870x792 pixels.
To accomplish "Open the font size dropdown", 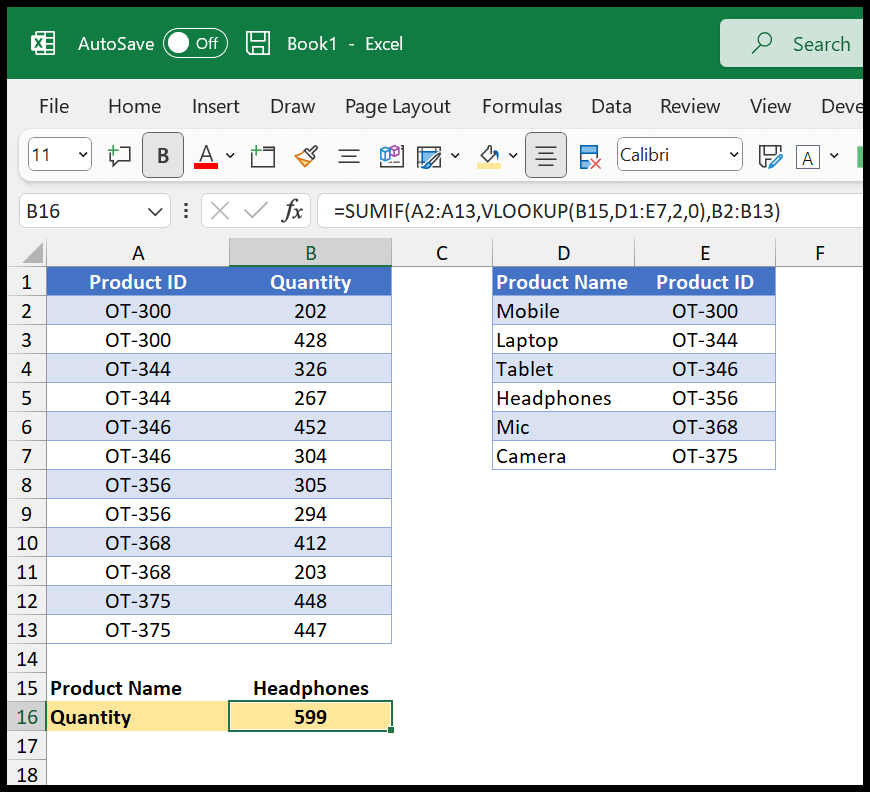I will (59, 155).
